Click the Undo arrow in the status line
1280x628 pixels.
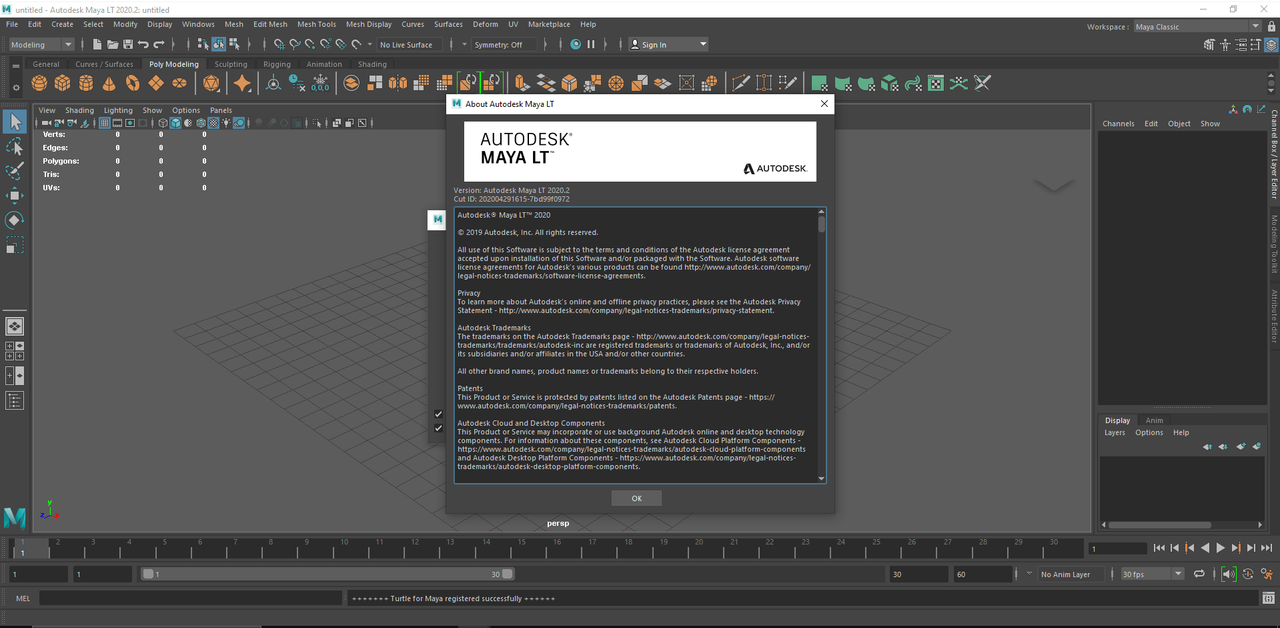point(144,44)
